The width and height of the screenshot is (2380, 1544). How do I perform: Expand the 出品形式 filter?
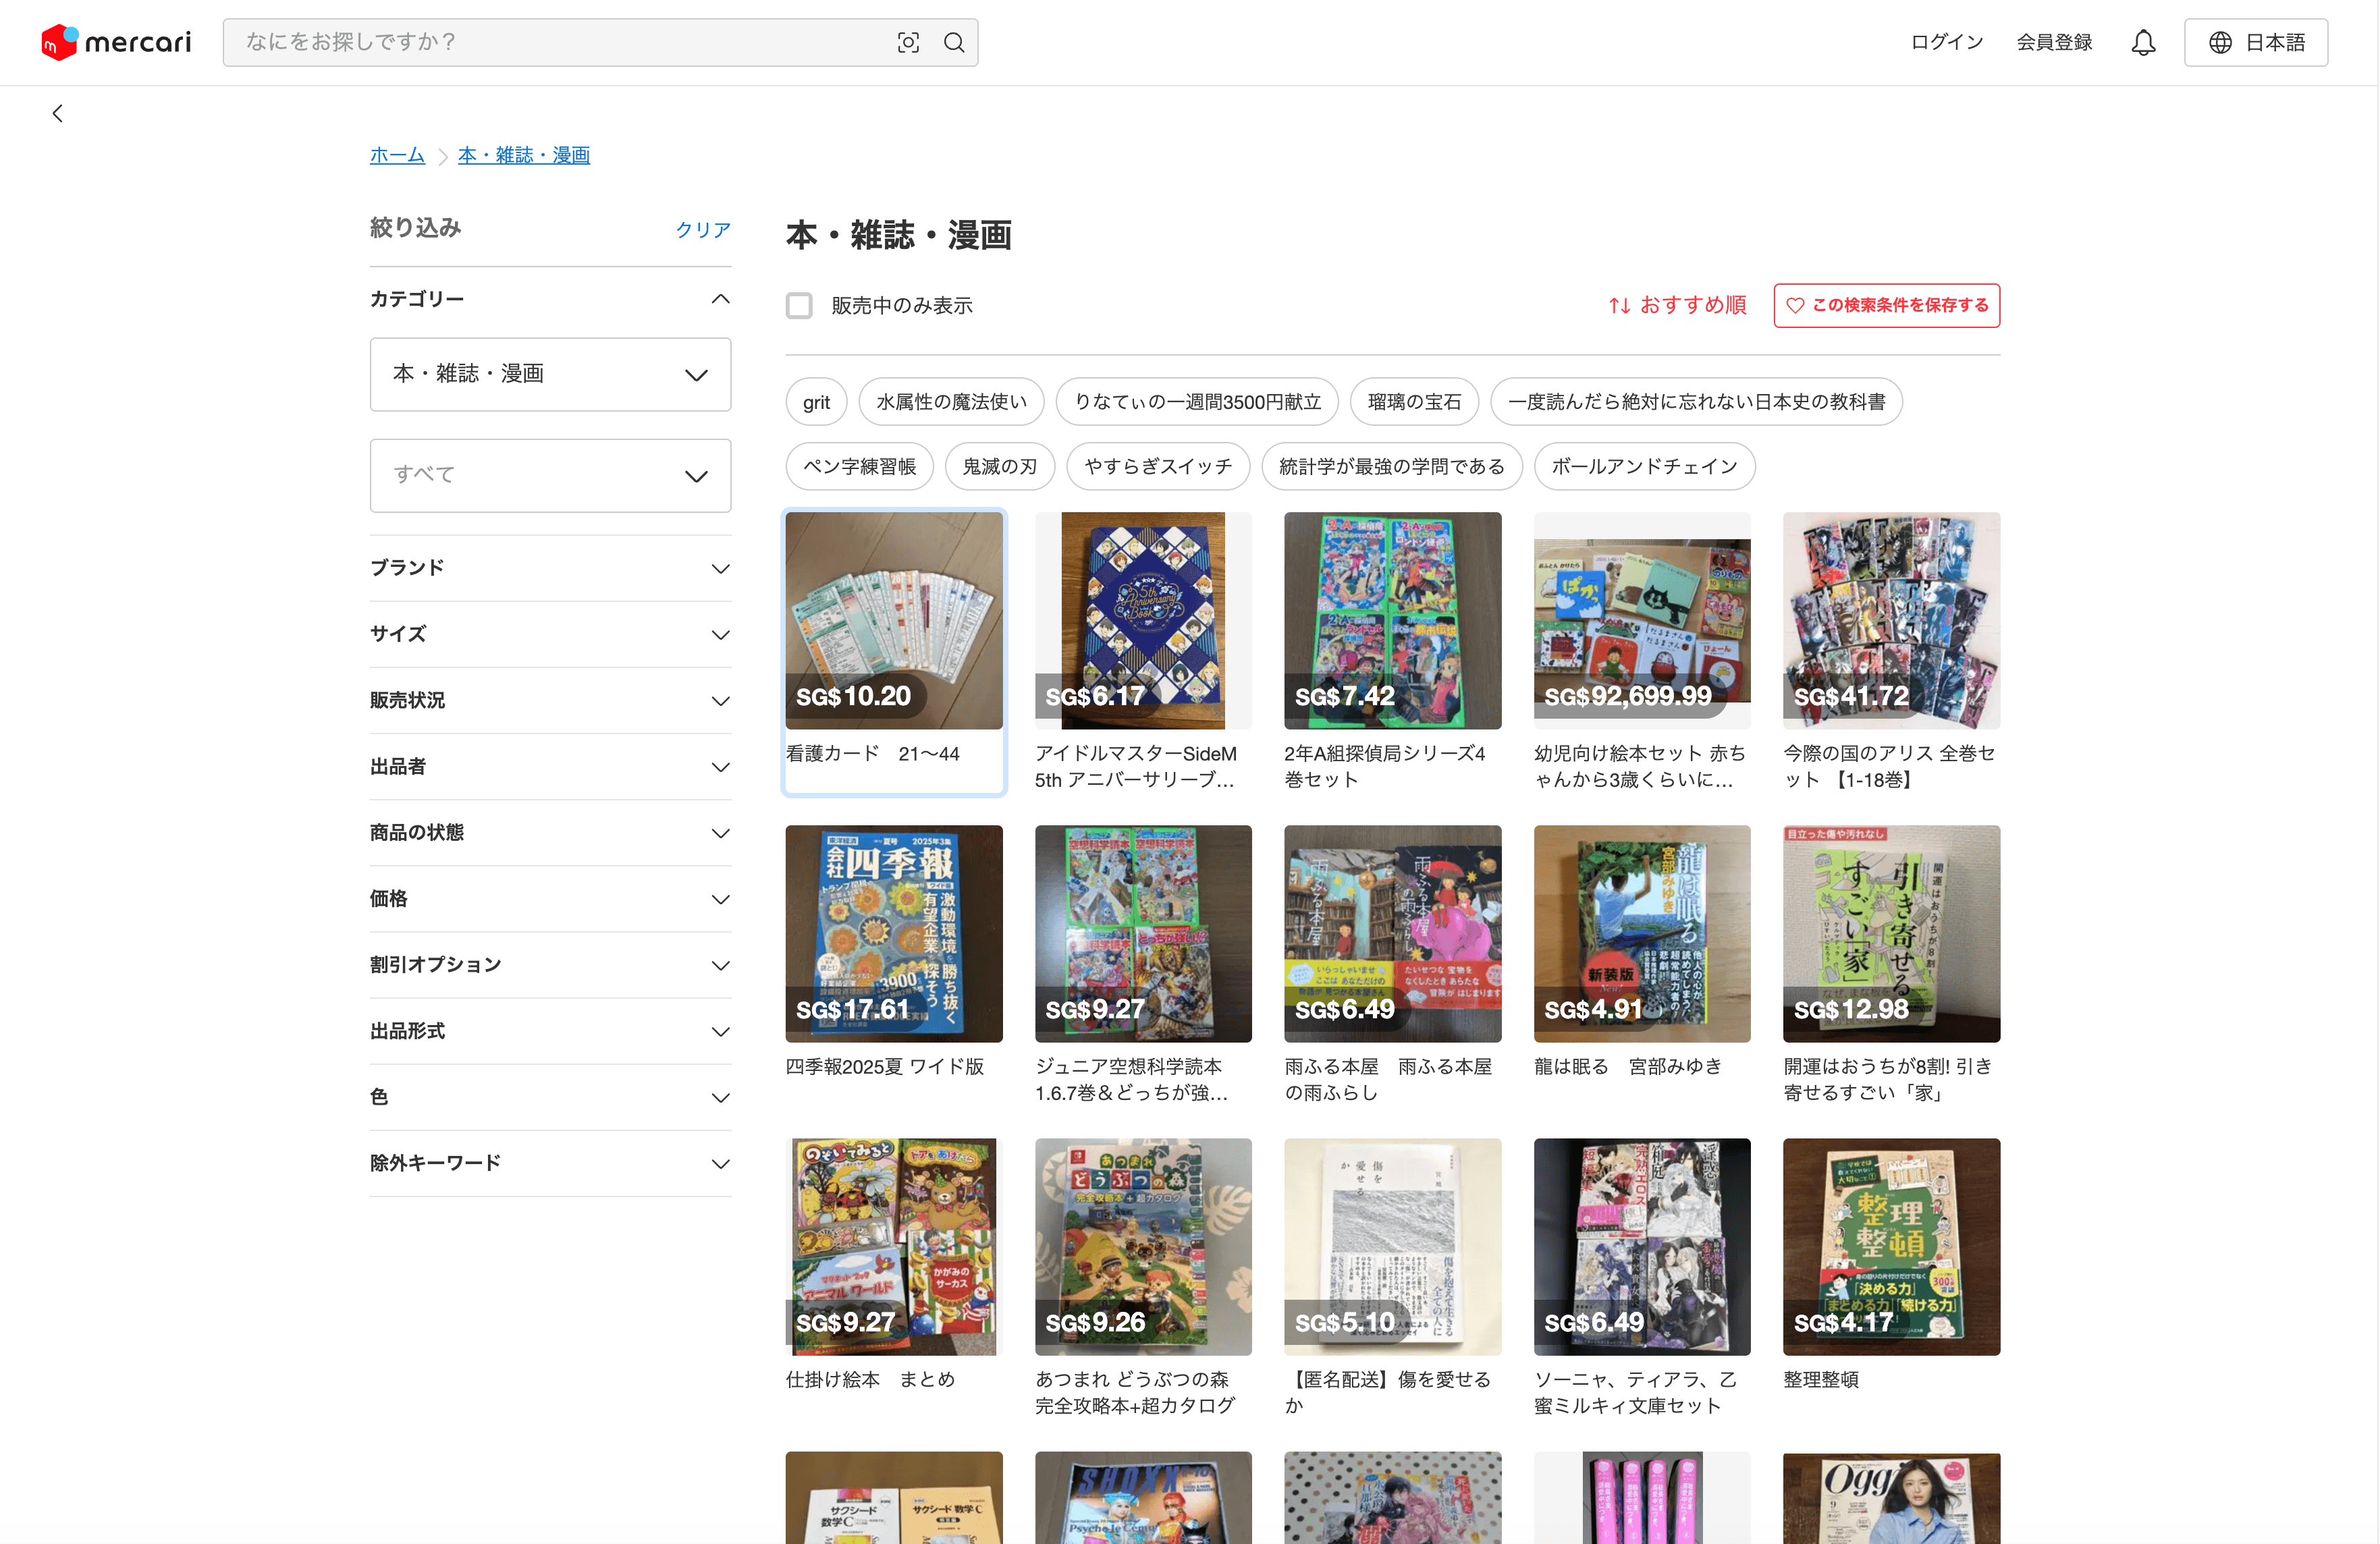click(x=550, y=1031)
